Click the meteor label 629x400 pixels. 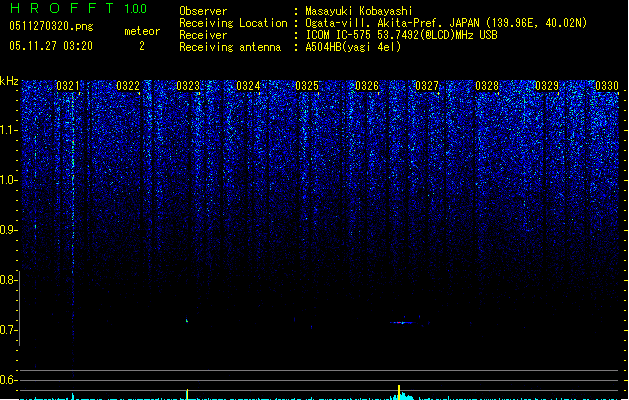(142, 31)
